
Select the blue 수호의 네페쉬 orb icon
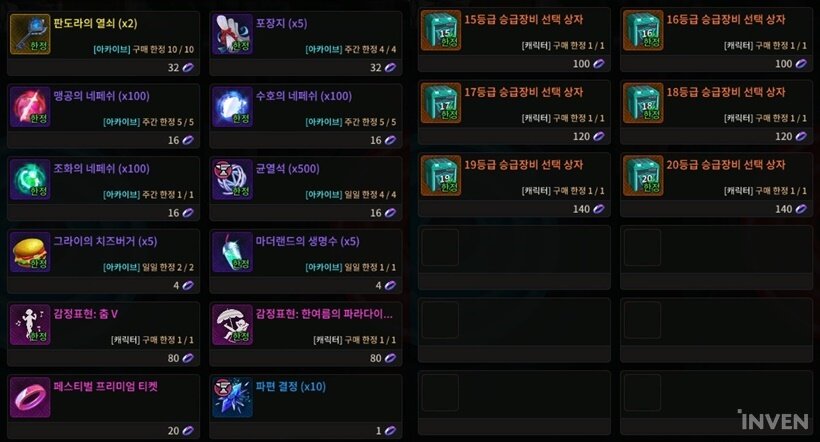(232, 107)
